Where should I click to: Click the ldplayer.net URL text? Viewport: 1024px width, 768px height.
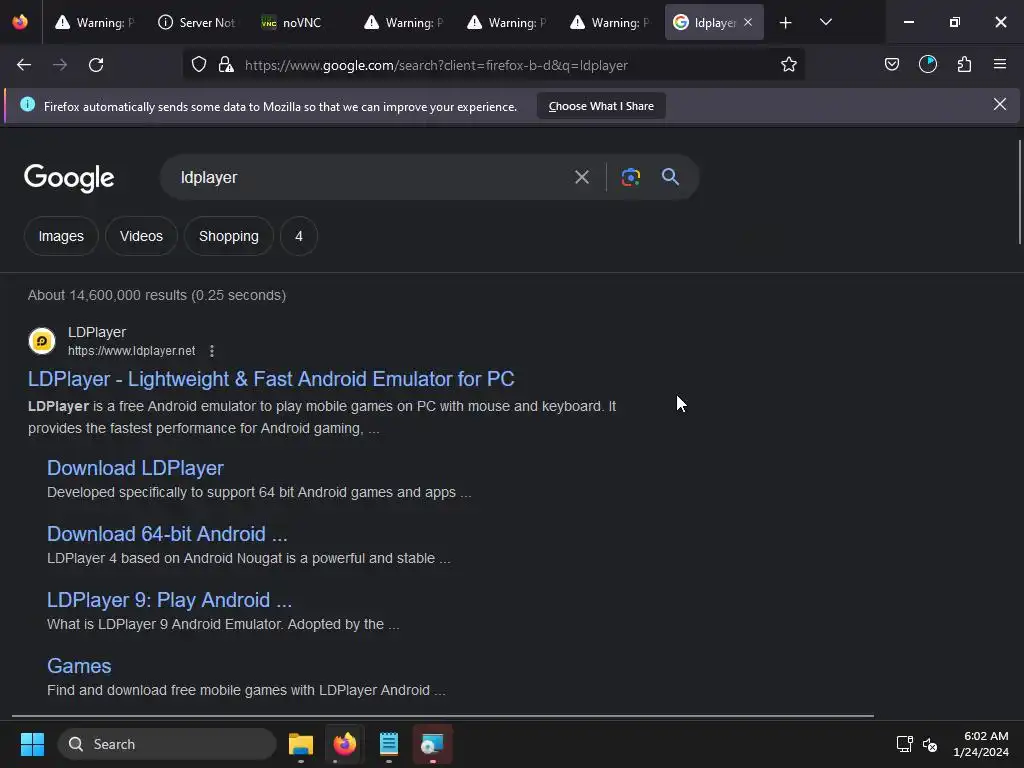(131, 351)
